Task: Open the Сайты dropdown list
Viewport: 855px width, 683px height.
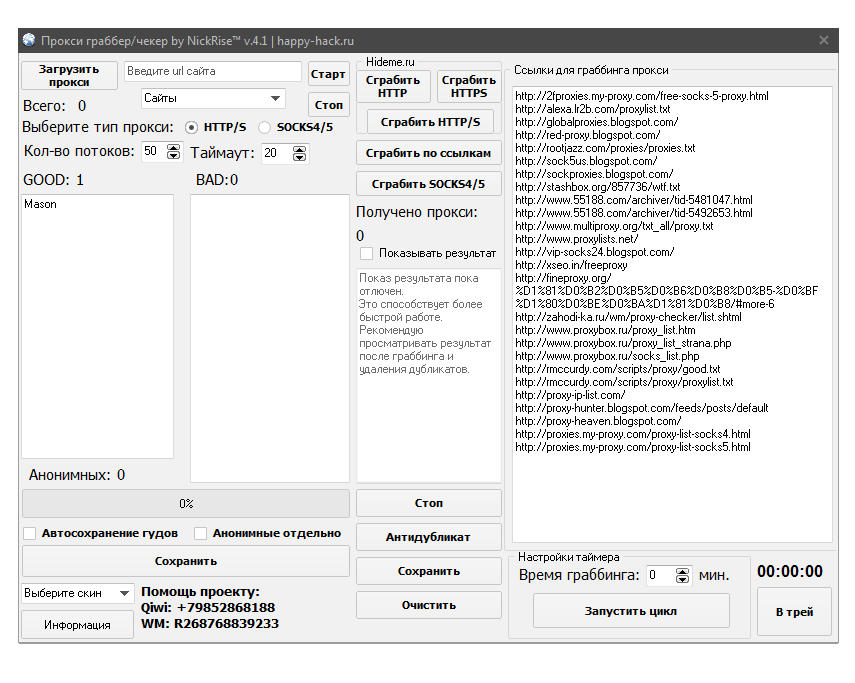Action: click(x=212, y=99)
